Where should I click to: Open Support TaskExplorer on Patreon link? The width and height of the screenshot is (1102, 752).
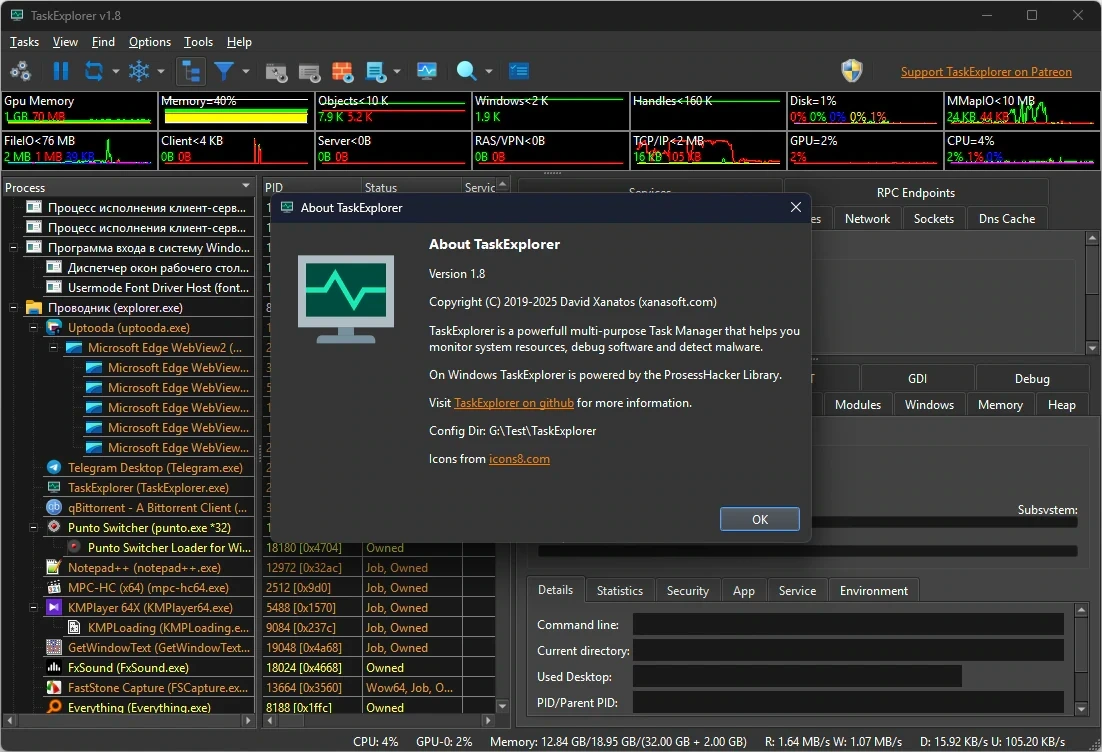(986, 72)
